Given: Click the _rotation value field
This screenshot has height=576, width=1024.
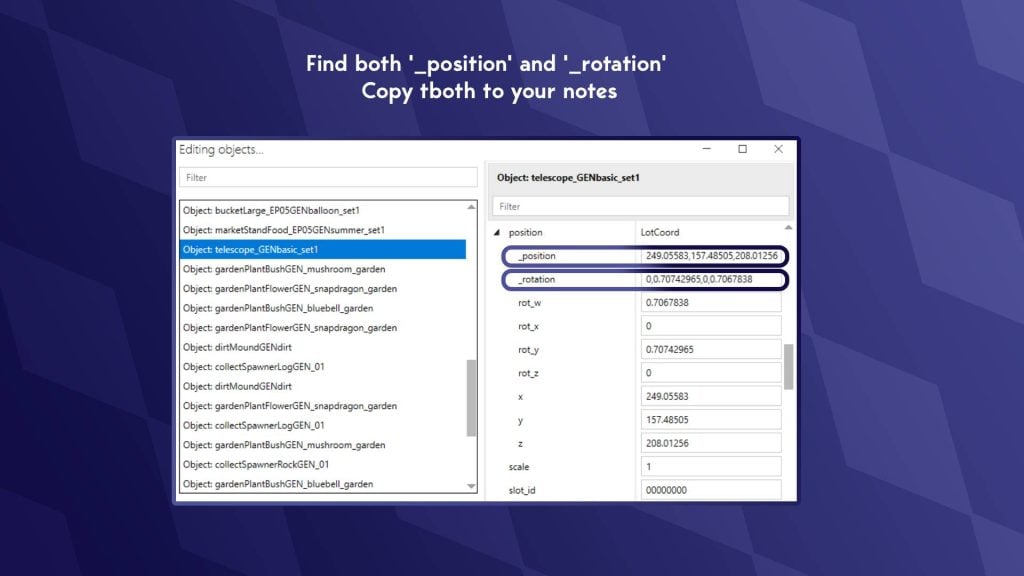Looking at the screenshot, I should coord(711,280).
